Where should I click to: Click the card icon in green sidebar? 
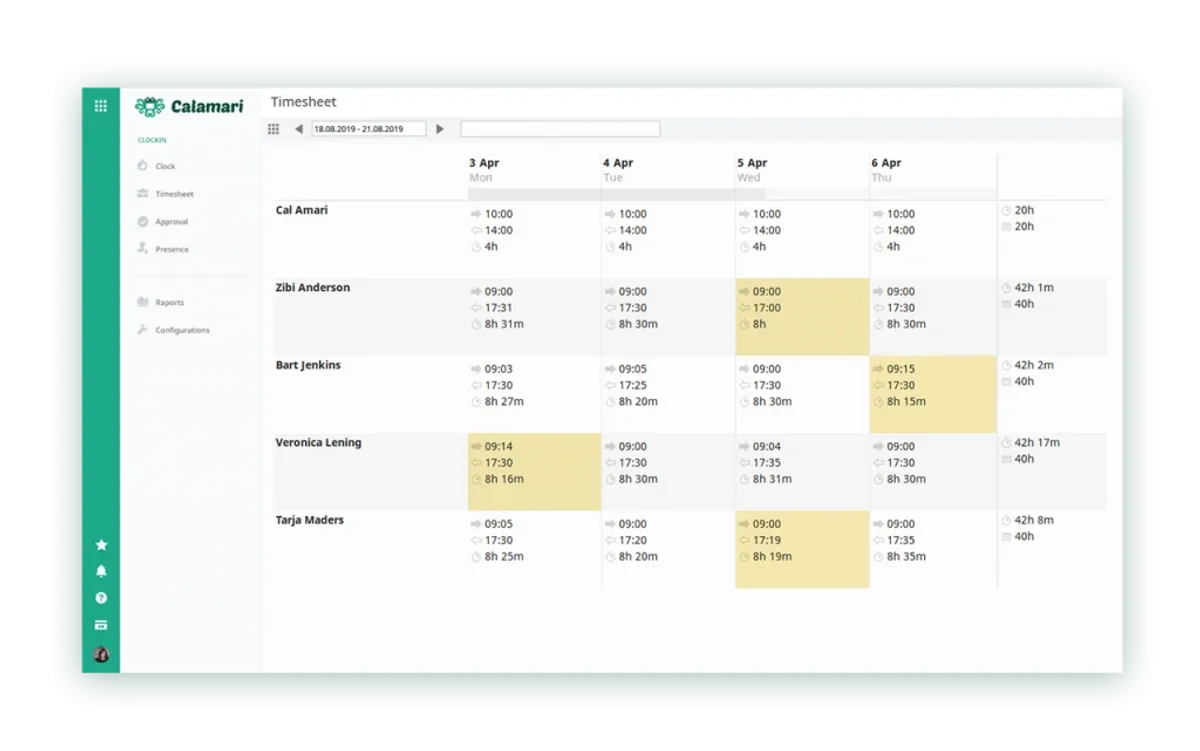[101, 625]
